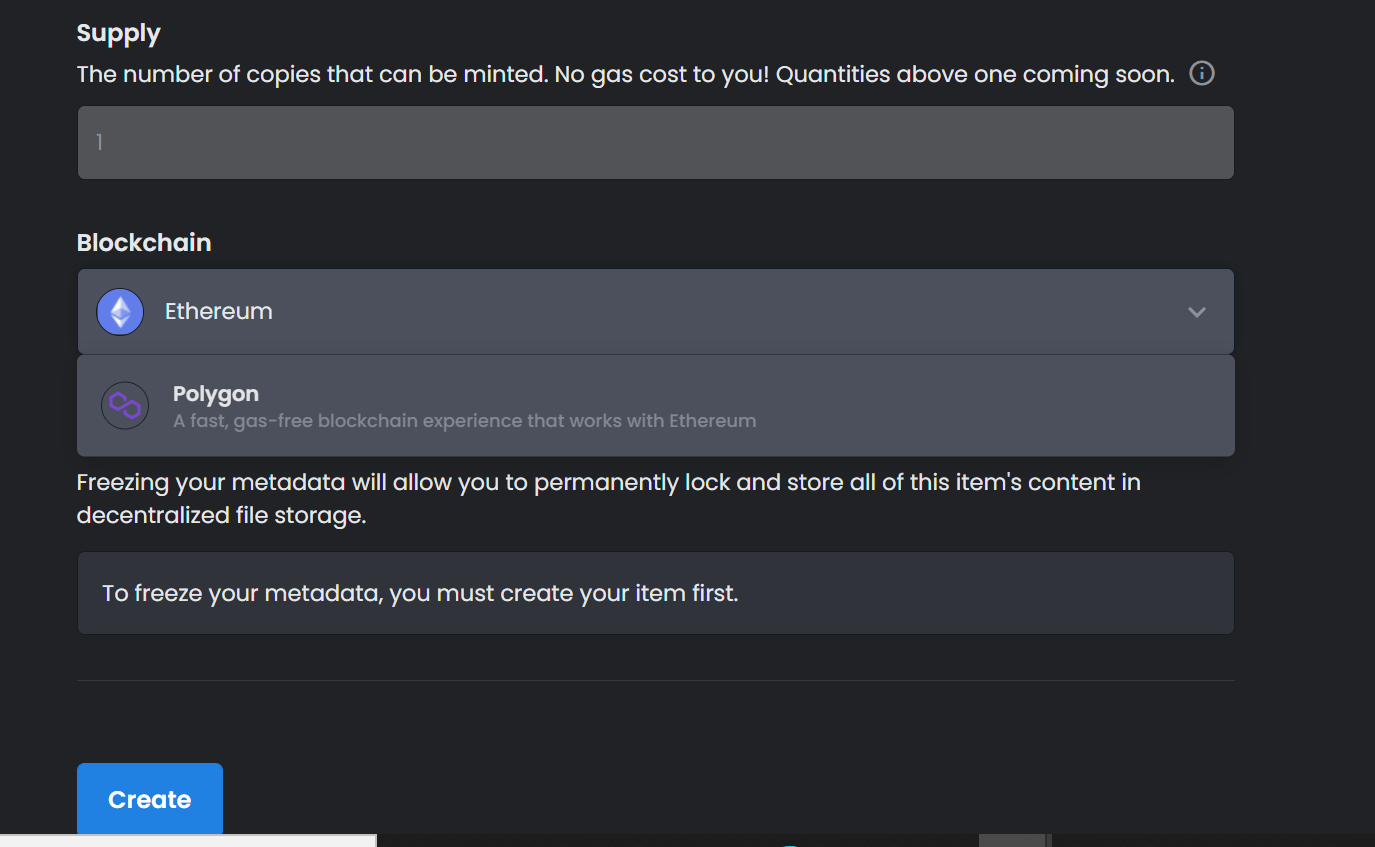Click the Ethereum diamond logo icon
This screenshot has width=1375, height=847.
pos(120,312)
